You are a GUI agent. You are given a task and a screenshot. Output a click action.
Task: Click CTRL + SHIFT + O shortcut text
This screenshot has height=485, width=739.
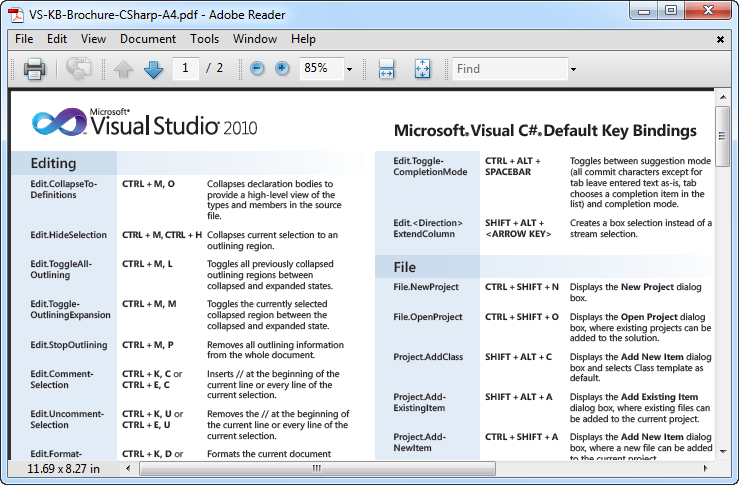click(522, 317)
